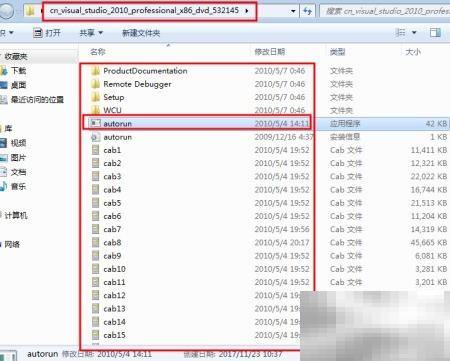Select the cab11 file icon
The height and width of the screenshot is (361, 450).
(x=95, y=282)
